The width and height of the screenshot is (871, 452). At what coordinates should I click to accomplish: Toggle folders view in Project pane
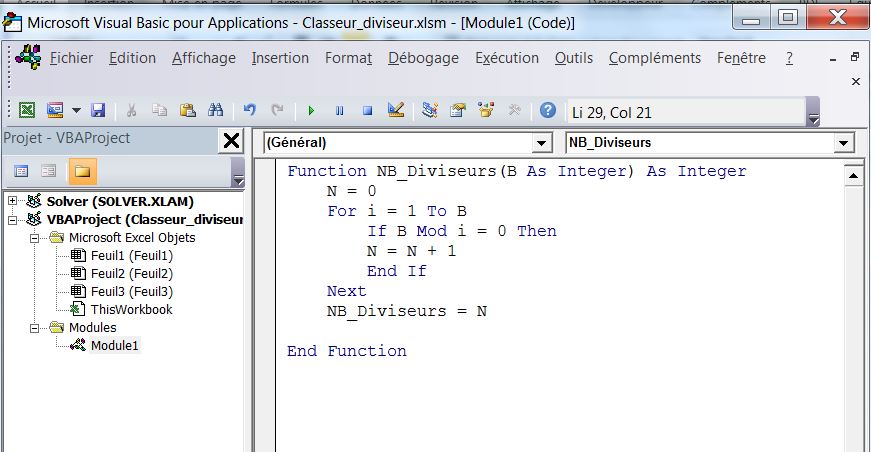click(x=81, y=171)
